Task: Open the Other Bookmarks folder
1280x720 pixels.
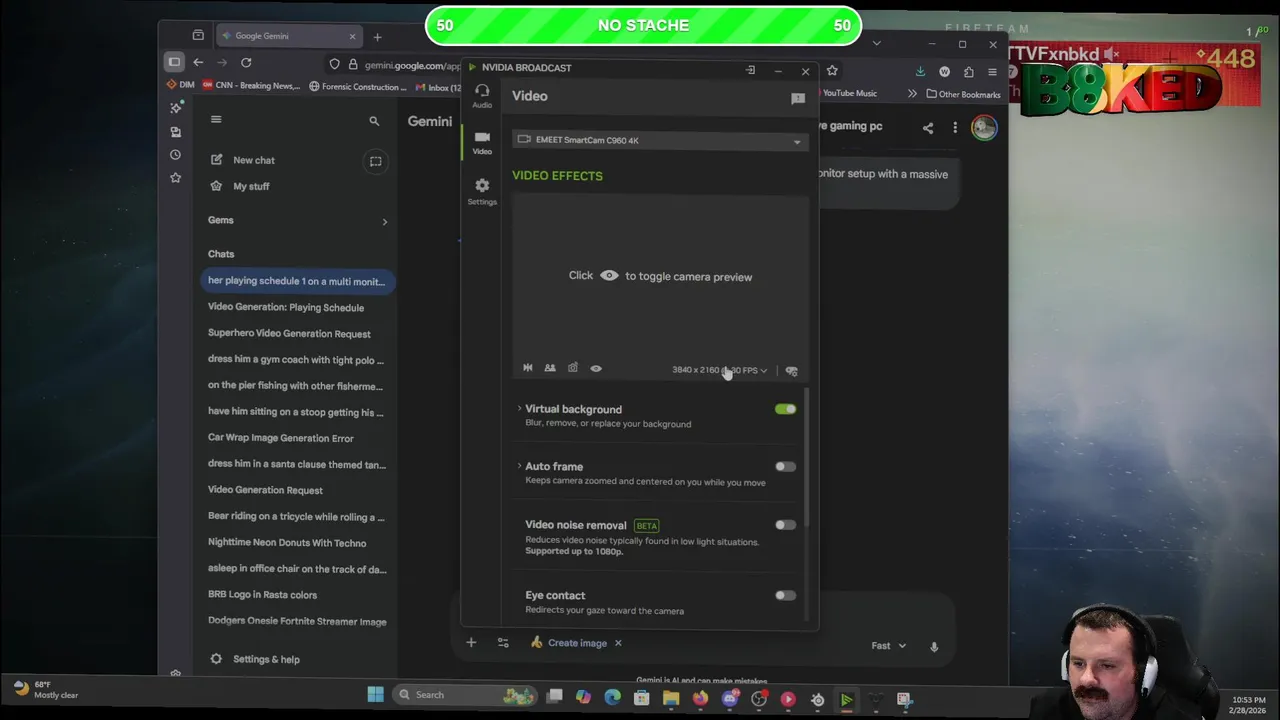Action: click(963, 95)
